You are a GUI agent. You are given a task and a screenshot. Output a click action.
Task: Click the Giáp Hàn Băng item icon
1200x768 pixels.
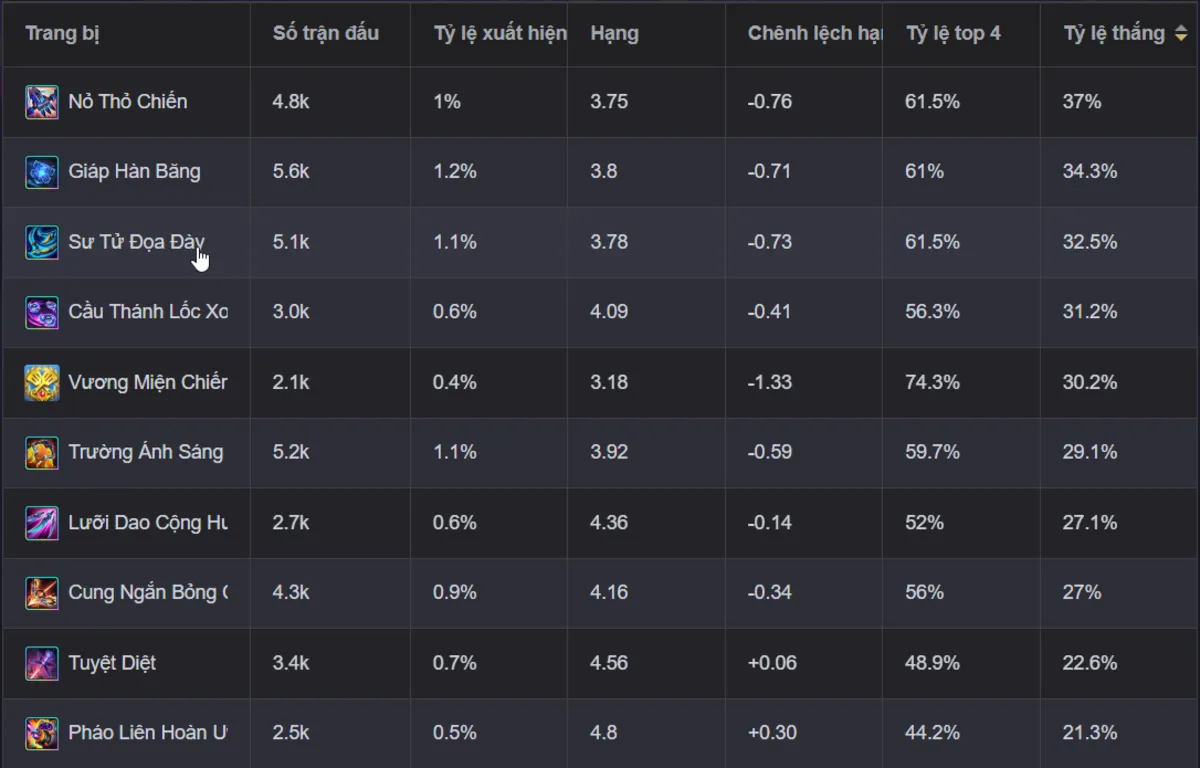point(42,172)
